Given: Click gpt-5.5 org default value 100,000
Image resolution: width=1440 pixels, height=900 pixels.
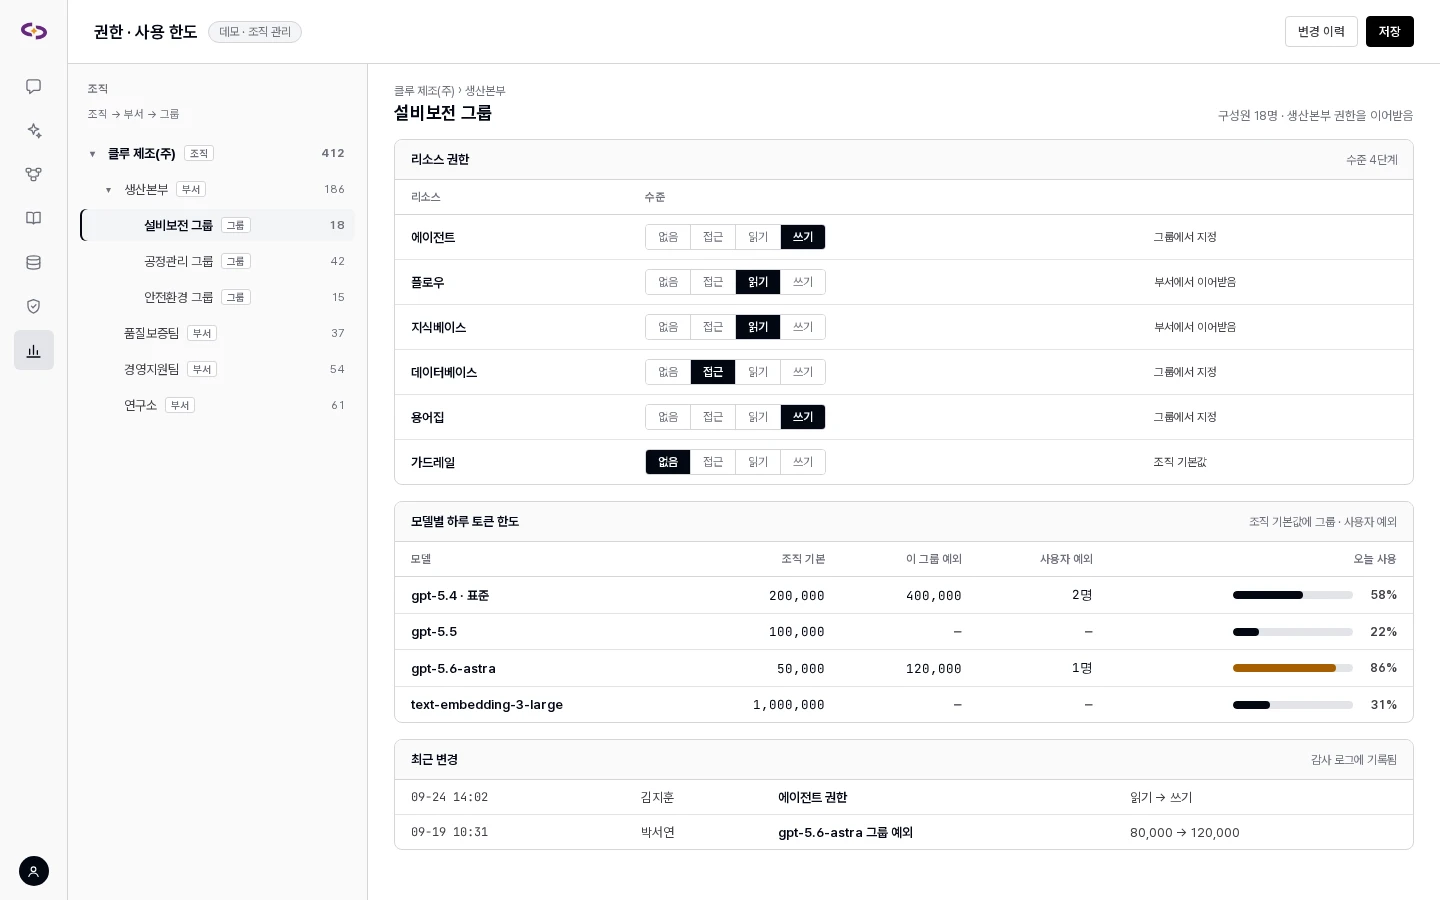Looking at the screenshot, I should (x=796, y=632).
